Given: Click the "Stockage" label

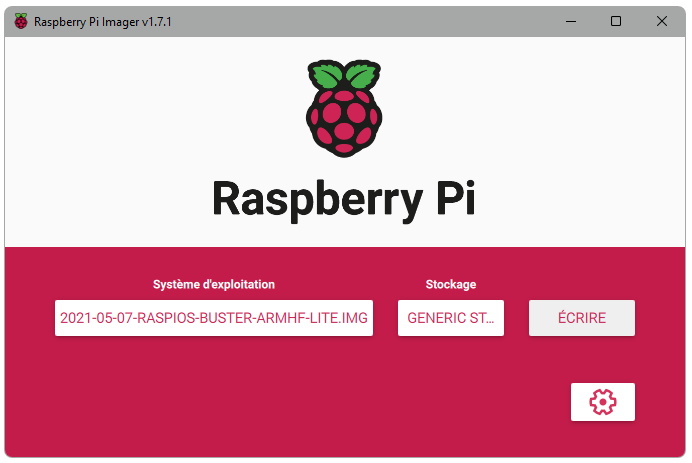Looking at the screenshot, I should (450, 284).
